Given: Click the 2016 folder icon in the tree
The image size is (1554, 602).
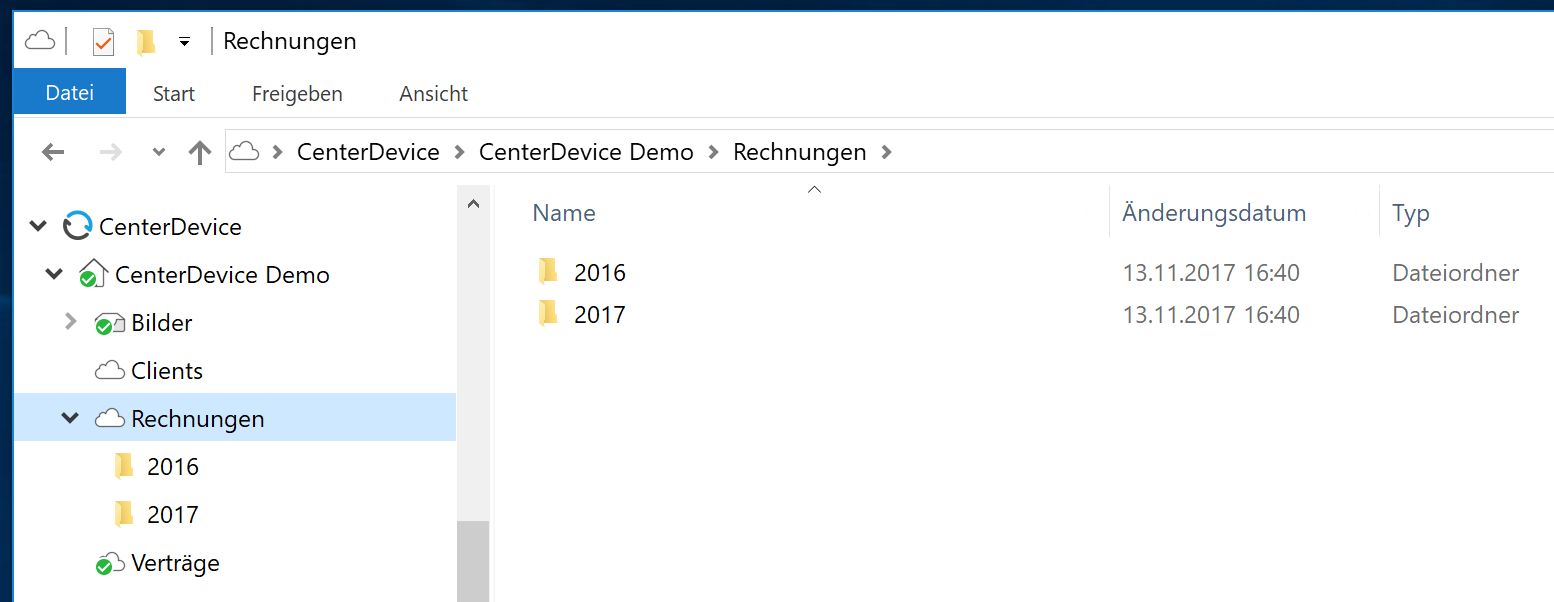Looking at the screenshot, I should (124, 466).
